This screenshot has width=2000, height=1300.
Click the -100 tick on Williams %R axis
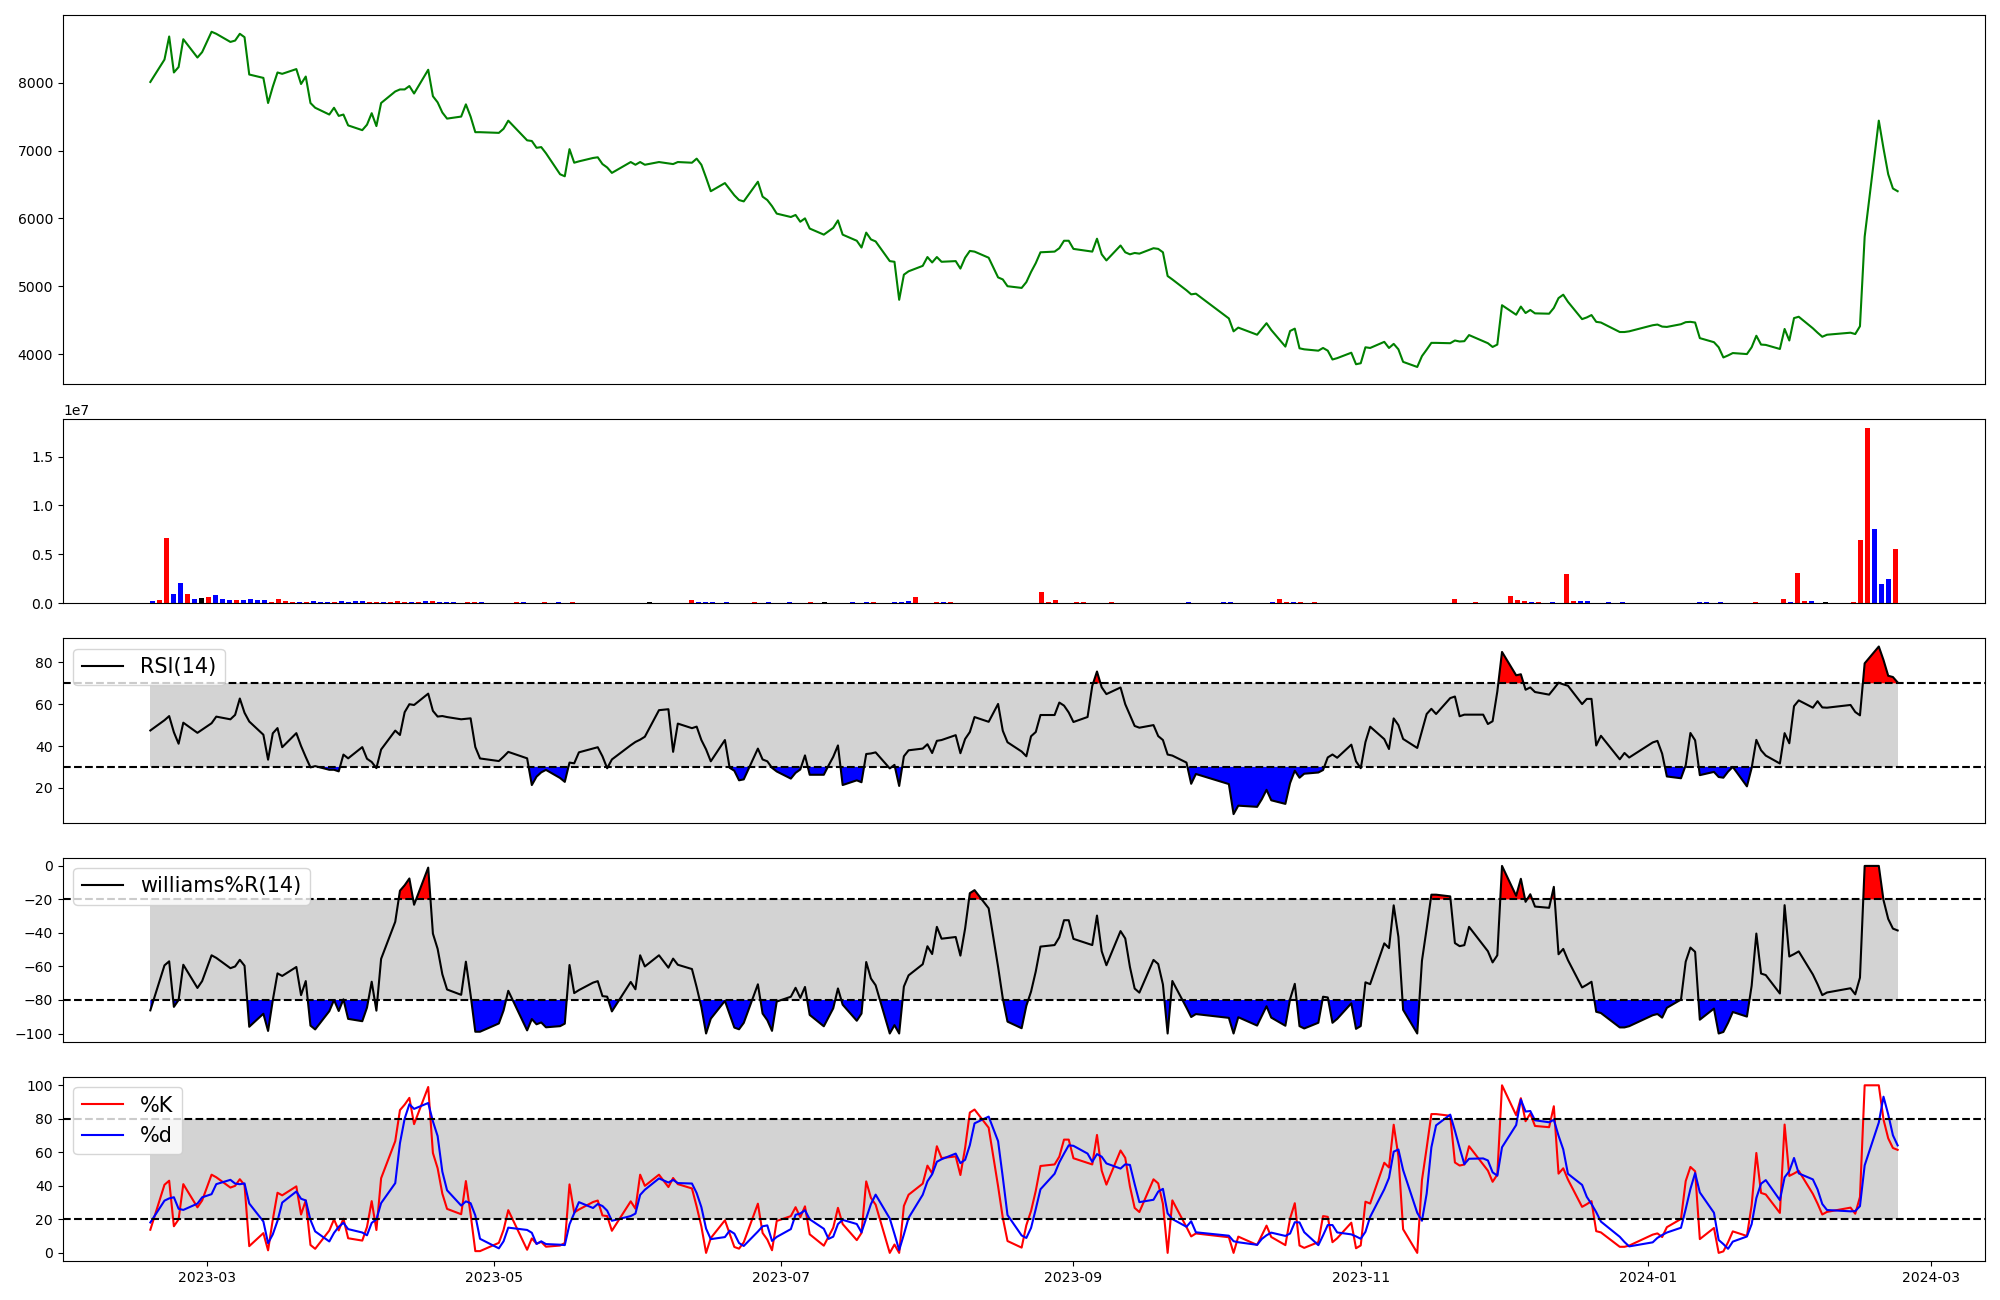[35, 1034]
